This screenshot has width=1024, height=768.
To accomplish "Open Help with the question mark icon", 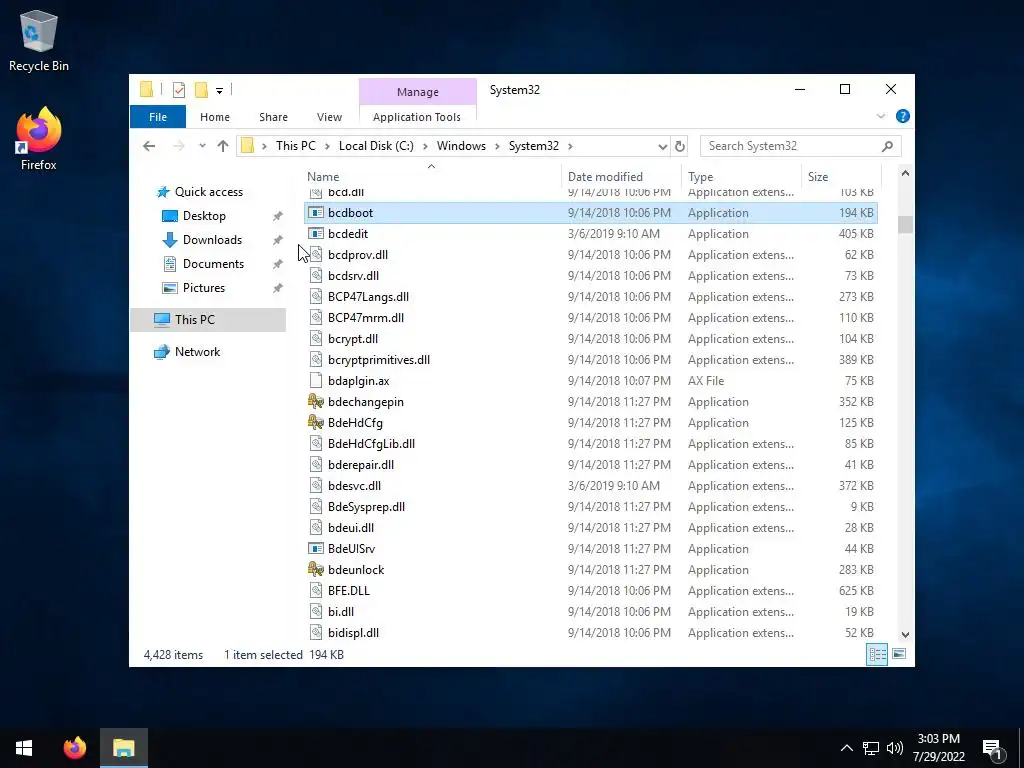I will point(903,116).
